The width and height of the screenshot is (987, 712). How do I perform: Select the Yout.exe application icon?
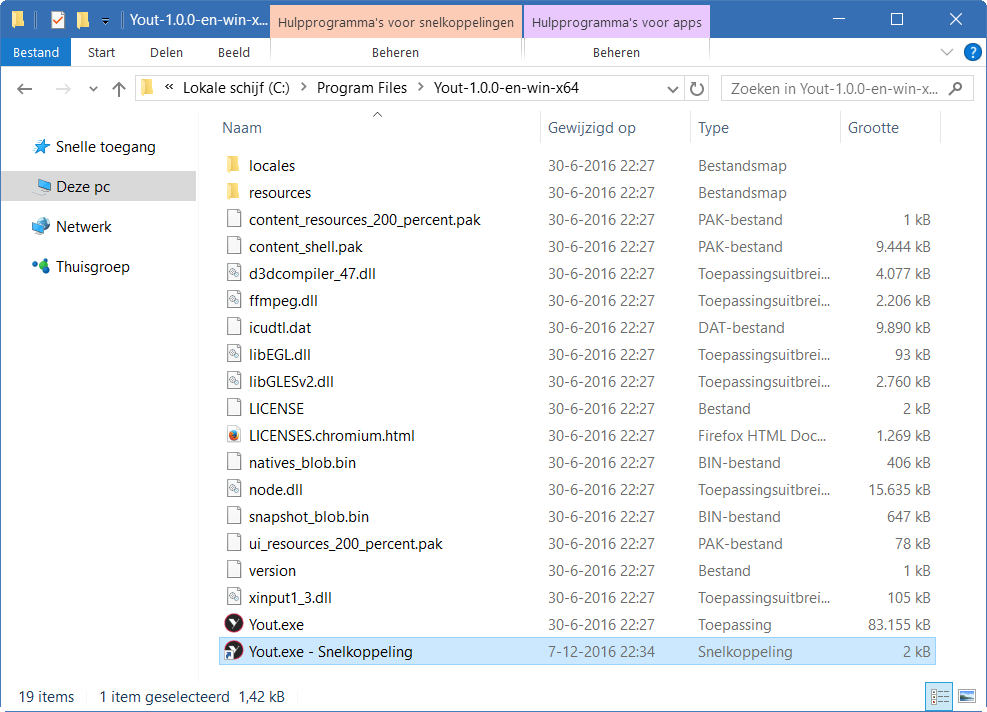click(x=234, y=624)
